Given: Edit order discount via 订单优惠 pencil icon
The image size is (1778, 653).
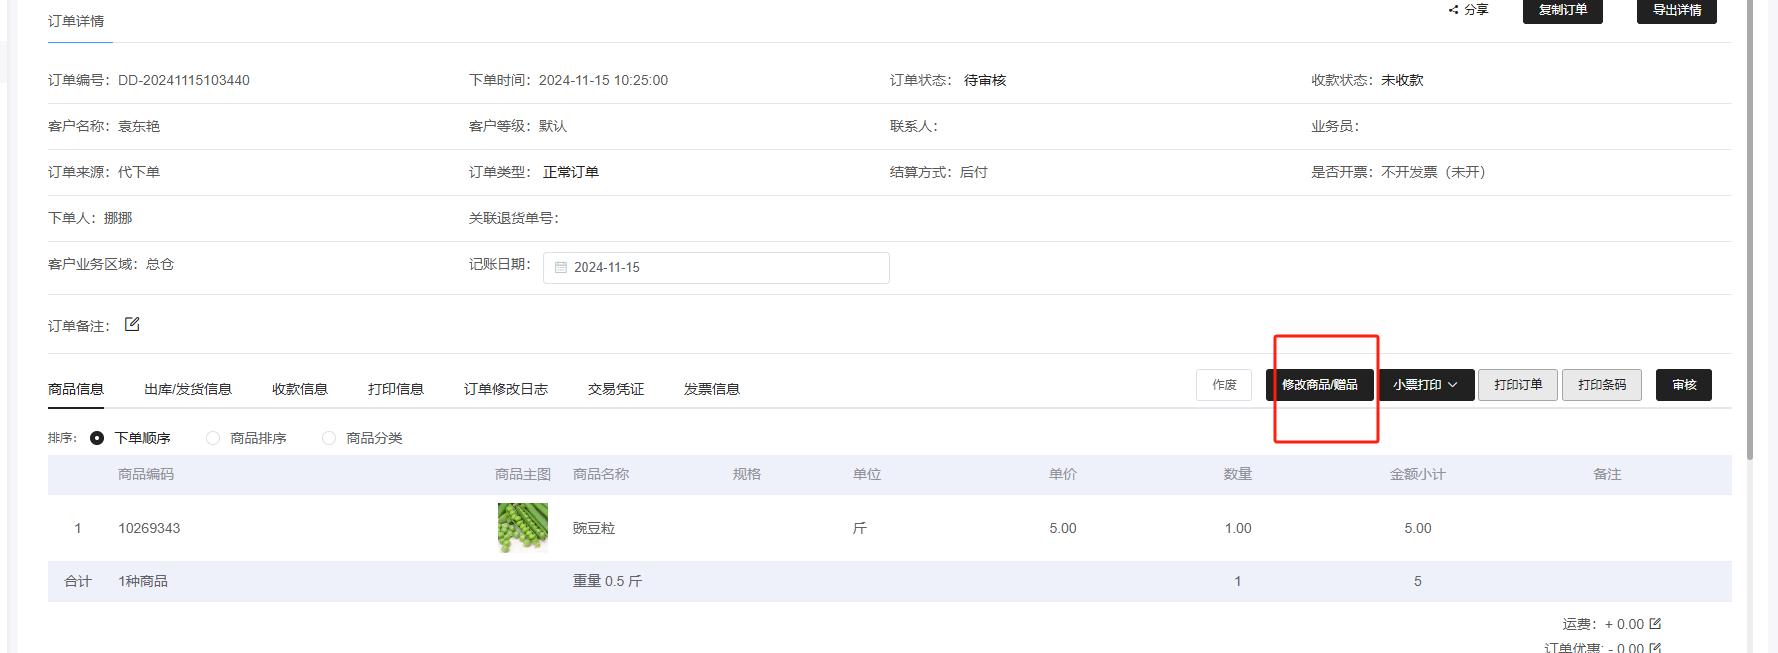Looking at the screenshot, I should [1655, 647].
